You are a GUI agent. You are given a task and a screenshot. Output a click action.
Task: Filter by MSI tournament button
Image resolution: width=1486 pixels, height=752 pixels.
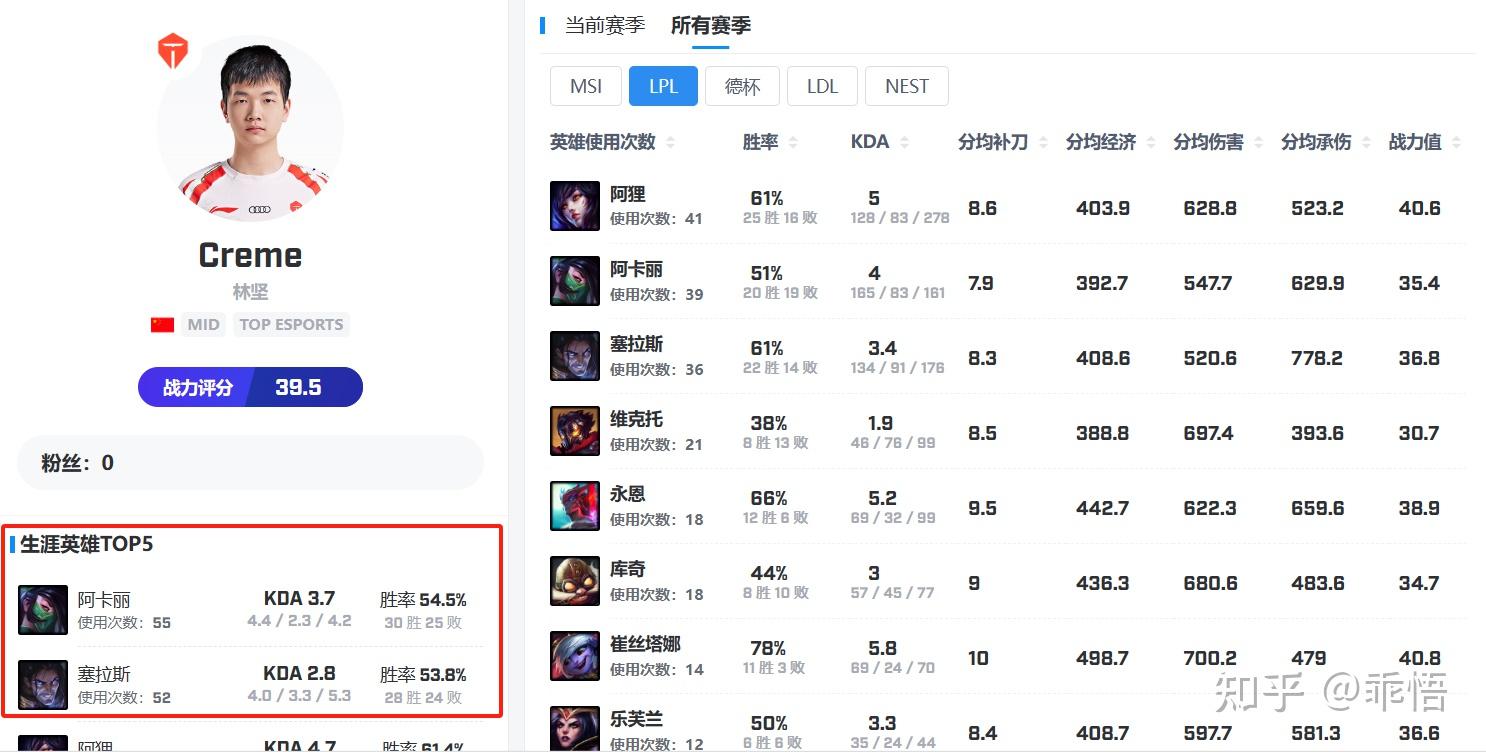pos(586,86)
